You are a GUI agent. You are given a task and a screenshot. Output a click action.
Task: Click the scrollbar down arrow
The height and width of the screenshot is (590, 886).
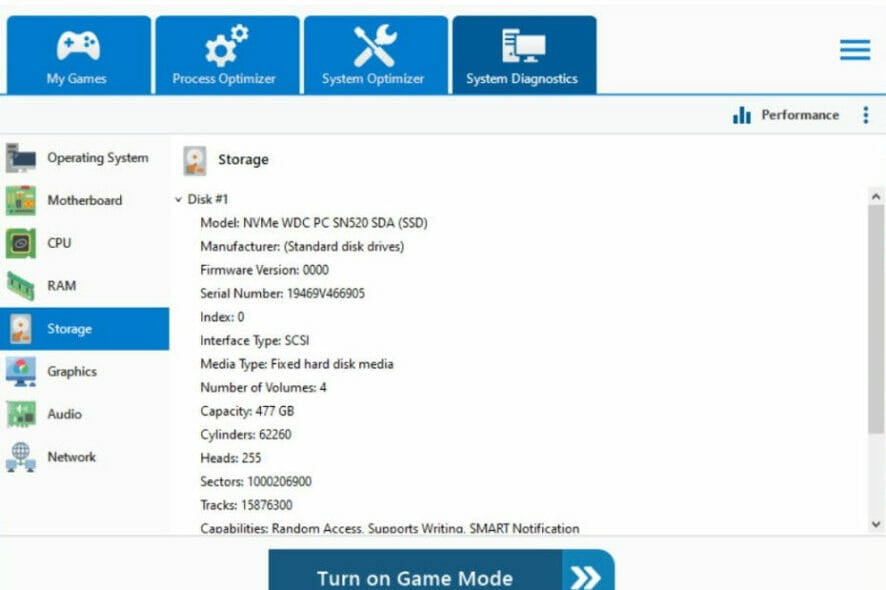[876, 524]
